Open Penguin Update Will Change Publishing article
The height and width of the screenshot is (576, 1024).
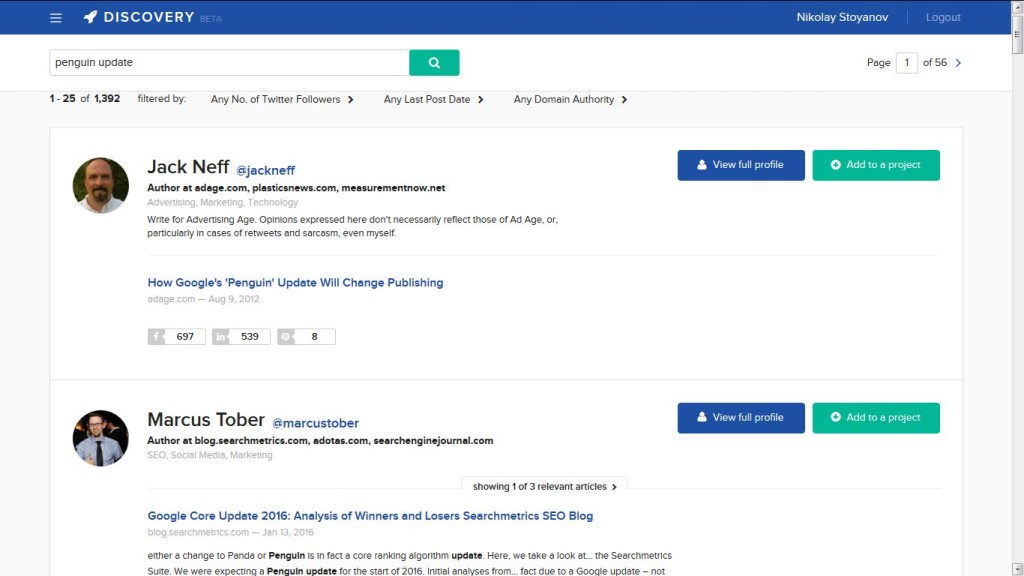(x=295, y=283)
